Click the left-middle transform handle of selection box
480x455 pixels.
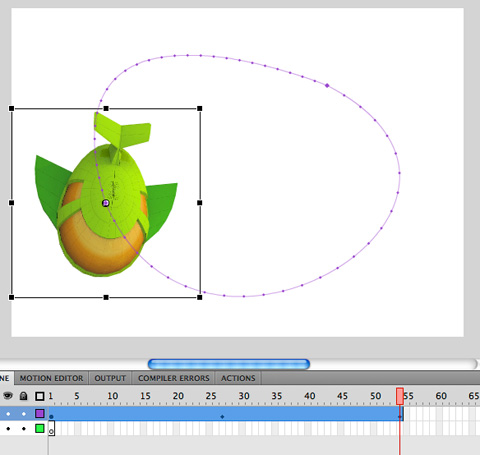coord(11,203)
